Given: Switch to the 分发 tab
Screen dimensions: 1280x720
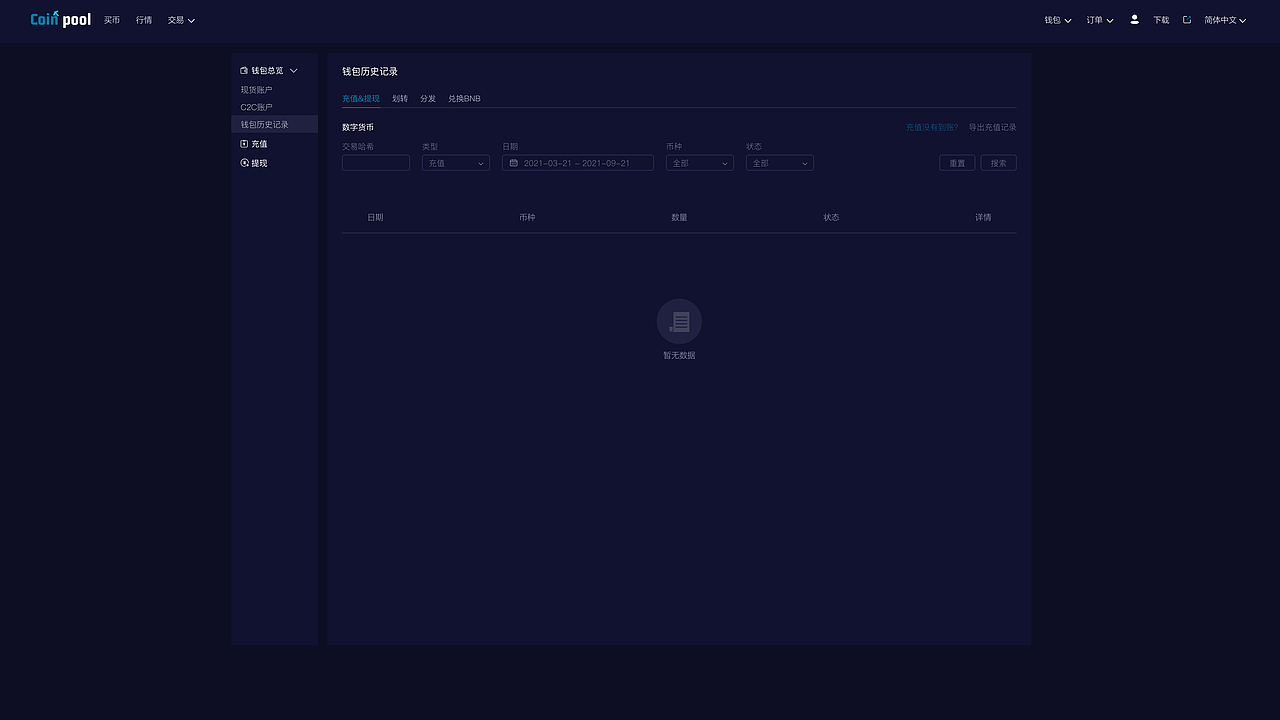Looking at the screenshot, I should (x=428, y=99).
